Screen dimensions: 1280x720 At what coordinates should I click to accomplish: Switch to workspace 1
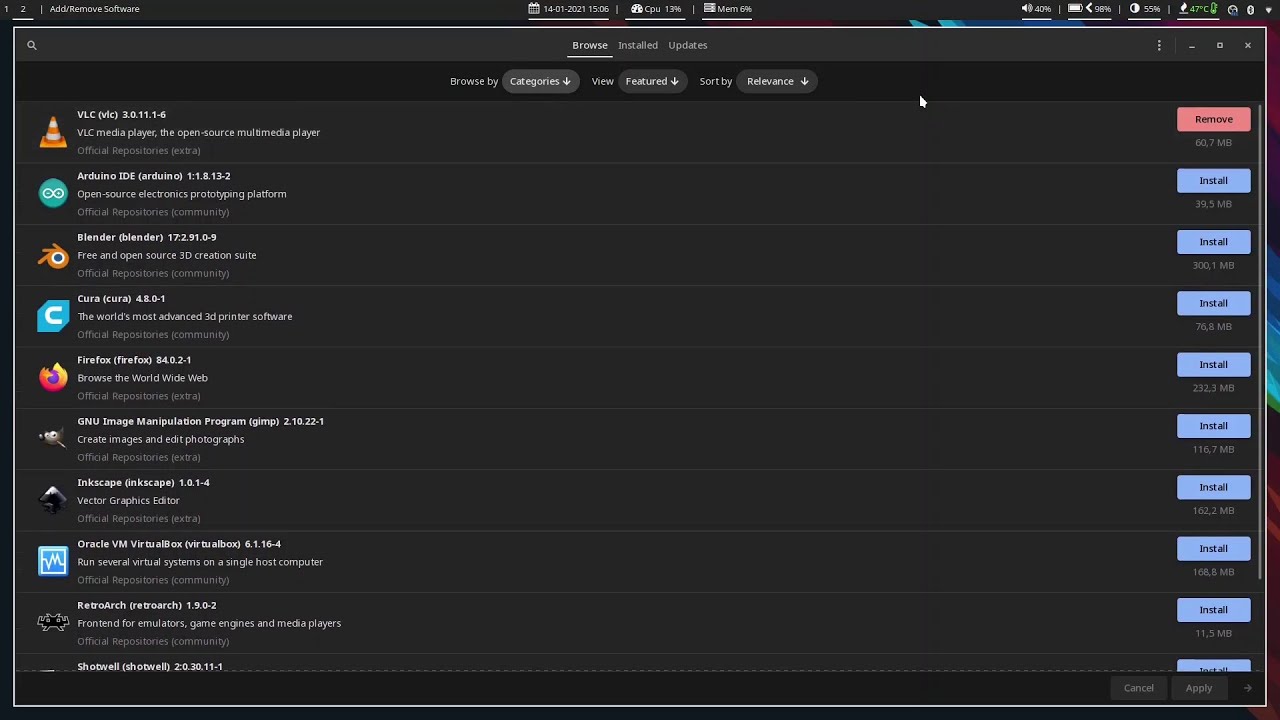tap(6, 9)
